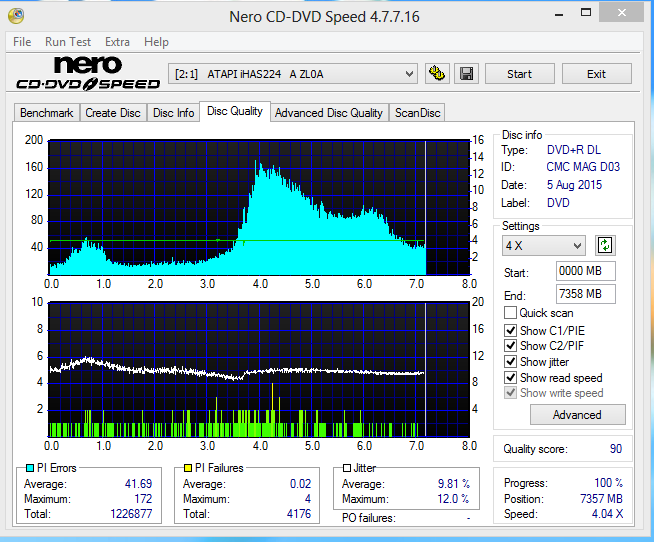Image resolution: width=654 pixels, height=542 pixels.
Task: Click the End position field 7358 MB
Action: 586,294
